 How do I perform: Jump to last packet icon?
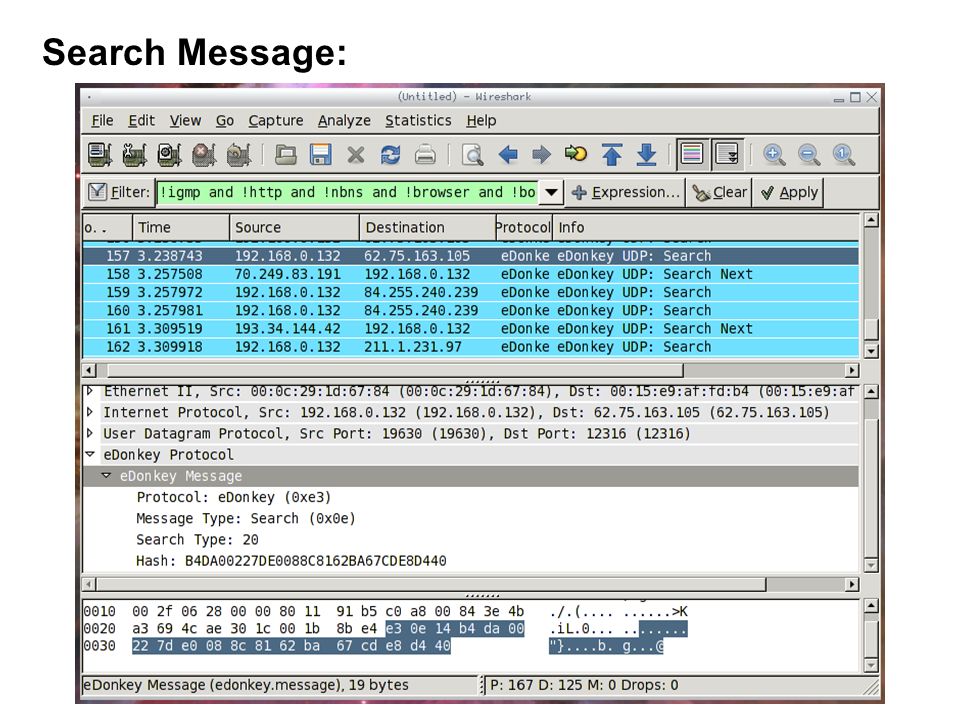[647, 154]
